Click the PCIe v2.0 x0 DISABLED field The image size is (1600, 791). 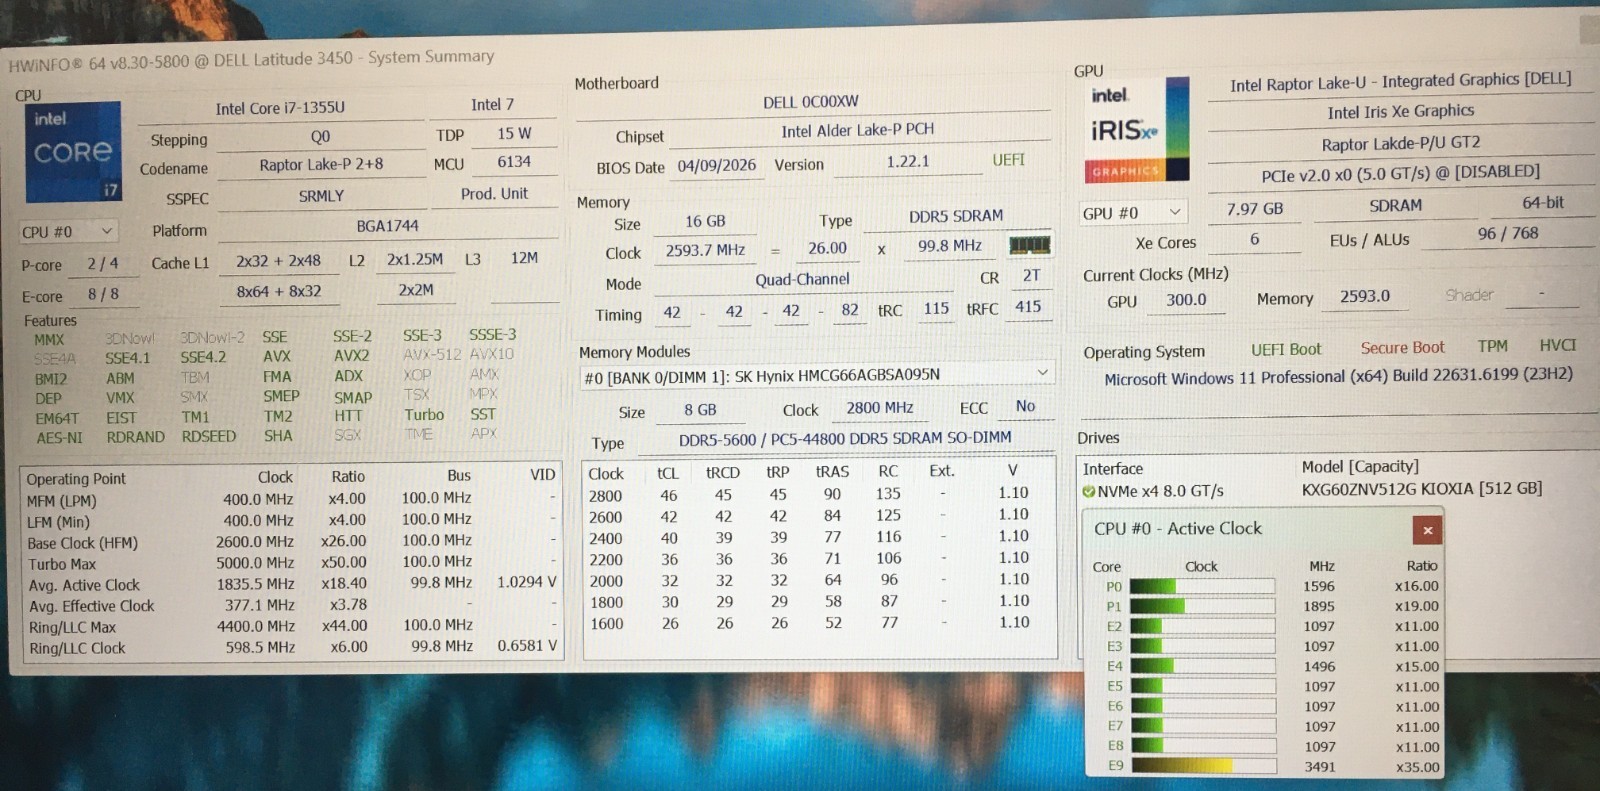point(1400,174)
